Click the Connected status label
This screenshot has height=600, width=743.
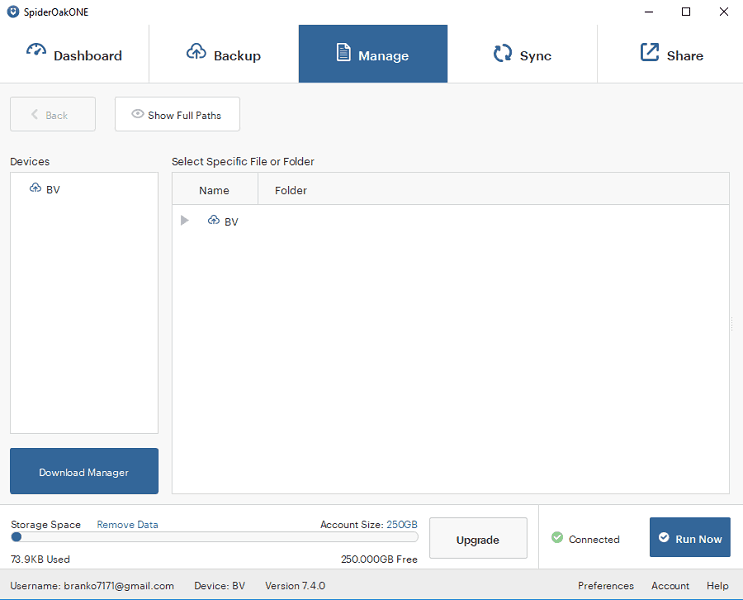coord(594,539)
